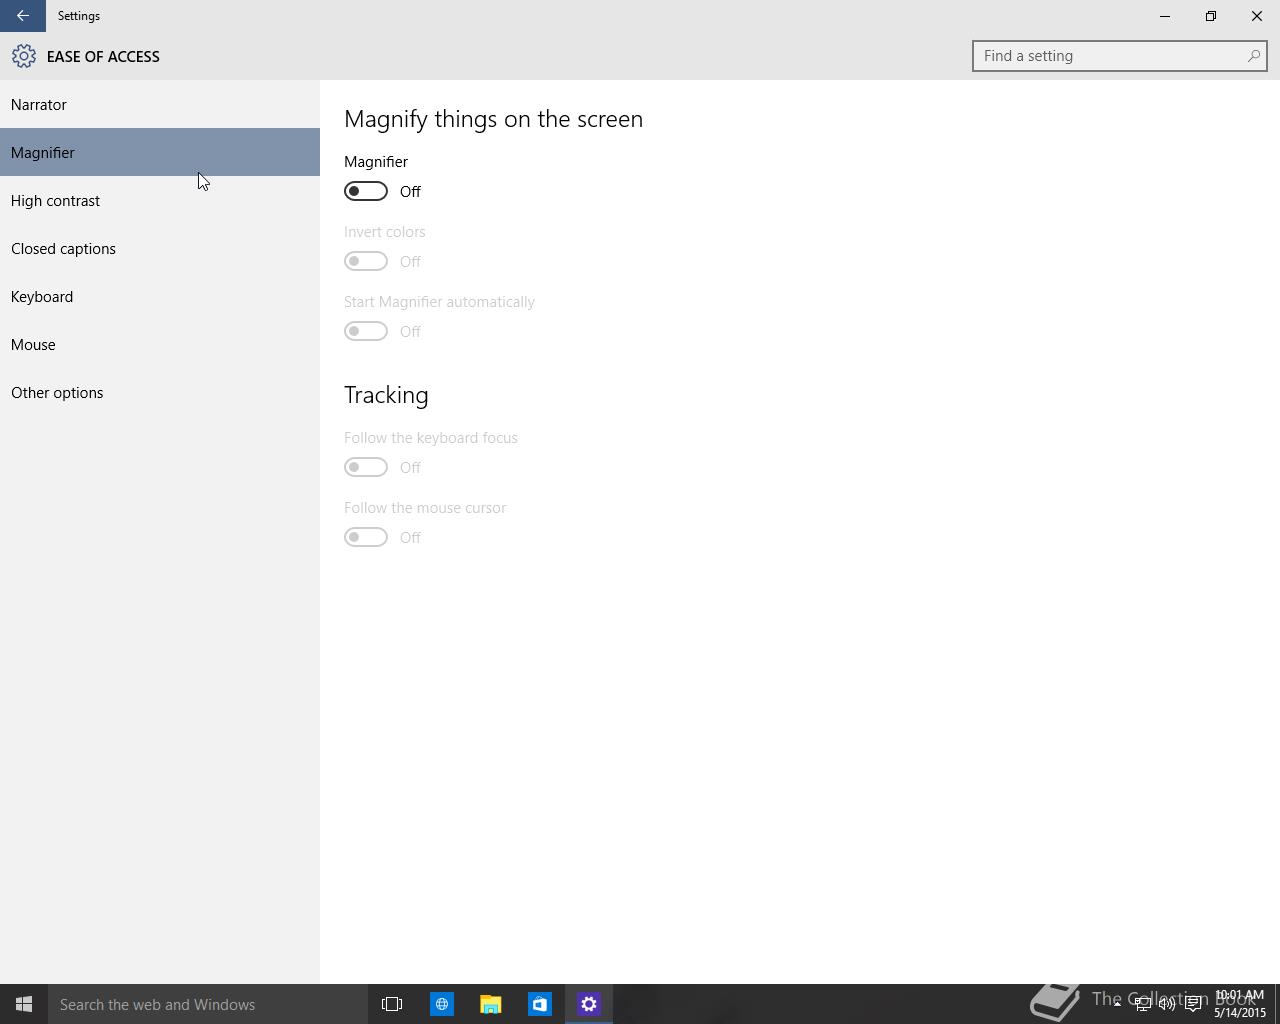
Task: Toggle Follow the mouse cursor switch
Action: click(x=366, y=537)
